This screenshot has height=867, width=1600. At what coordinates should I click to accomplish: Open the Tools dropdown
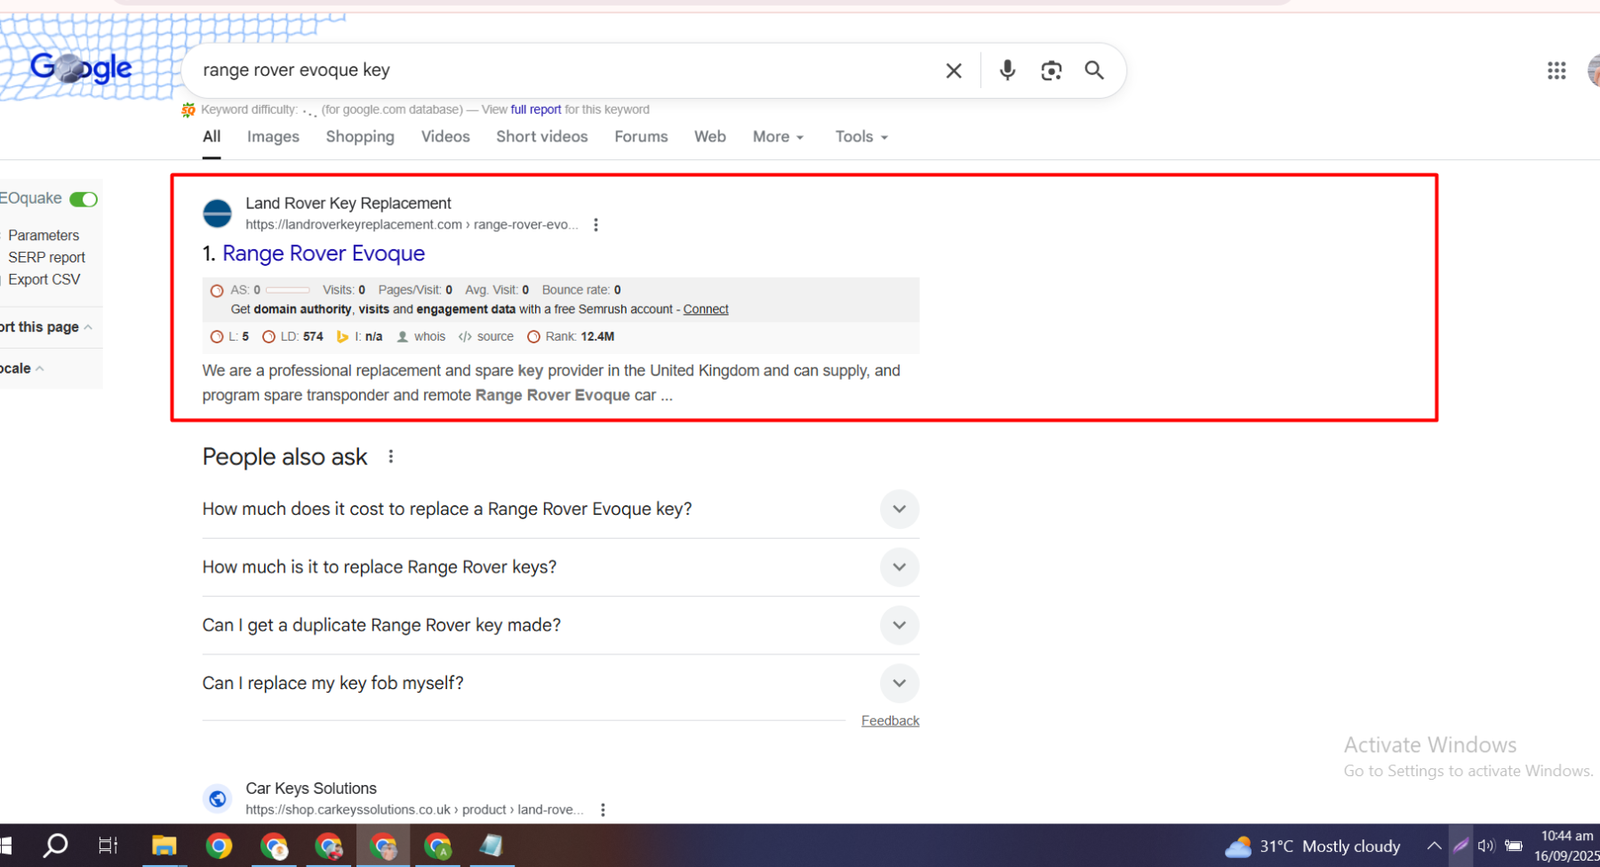[x=861, y=137]
